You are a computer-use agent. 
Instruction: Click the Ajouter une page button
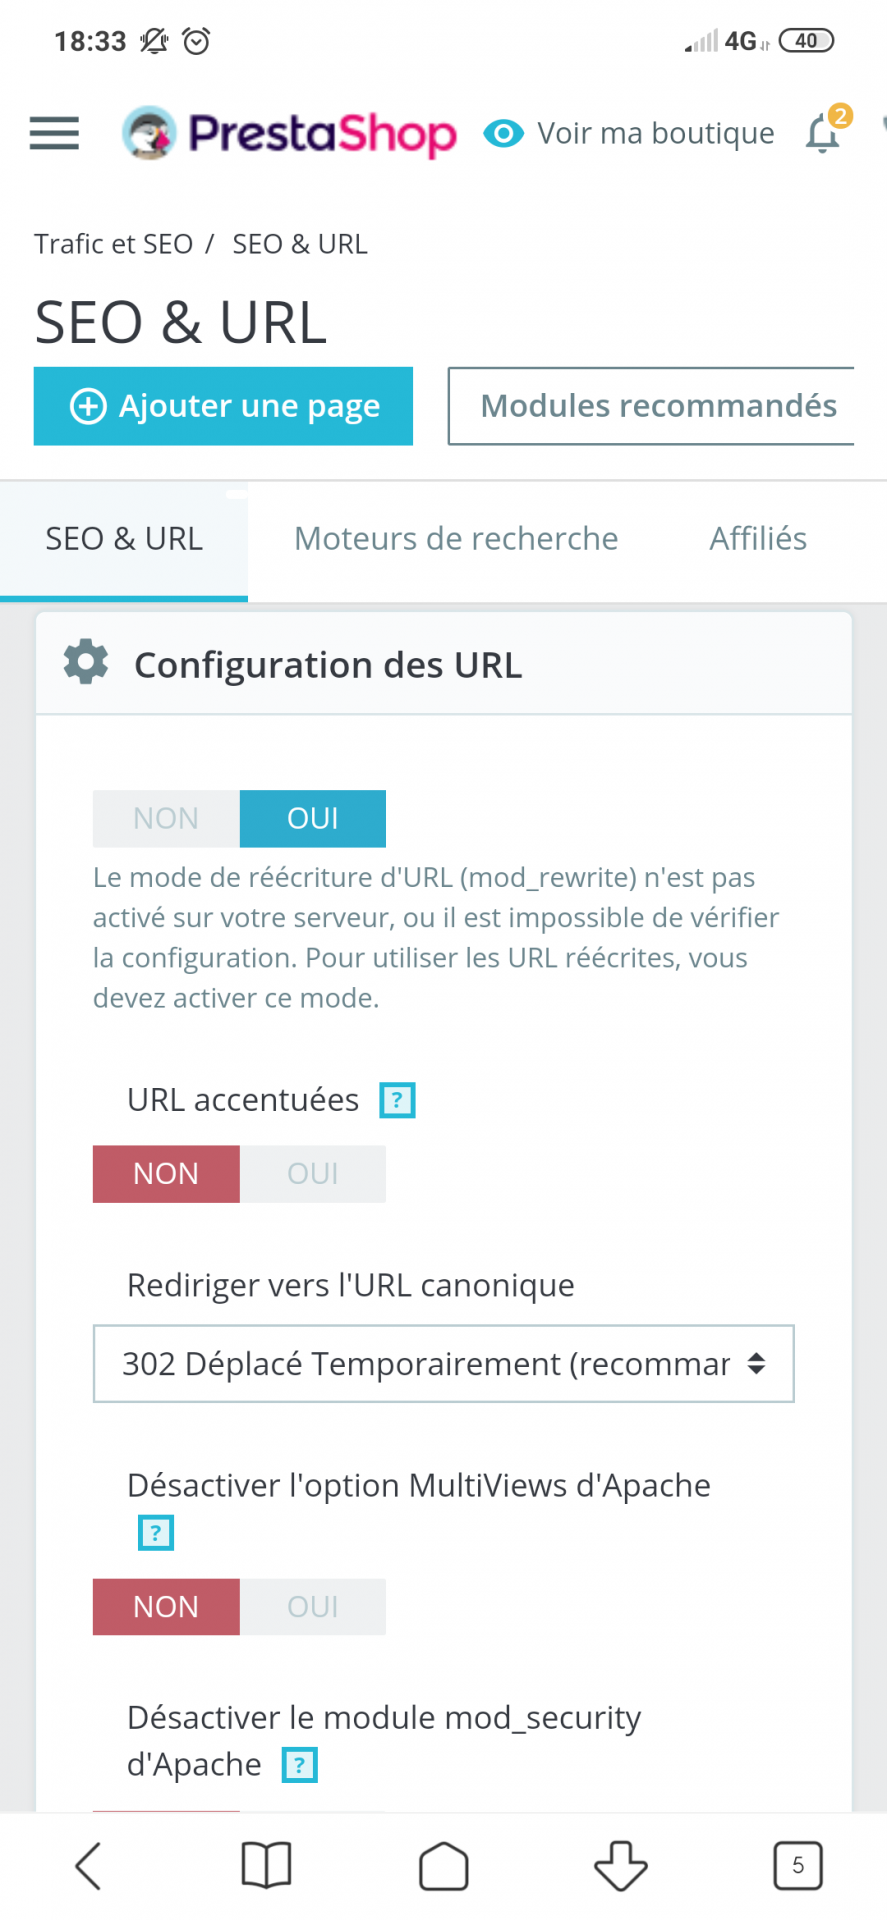point(223,406)
